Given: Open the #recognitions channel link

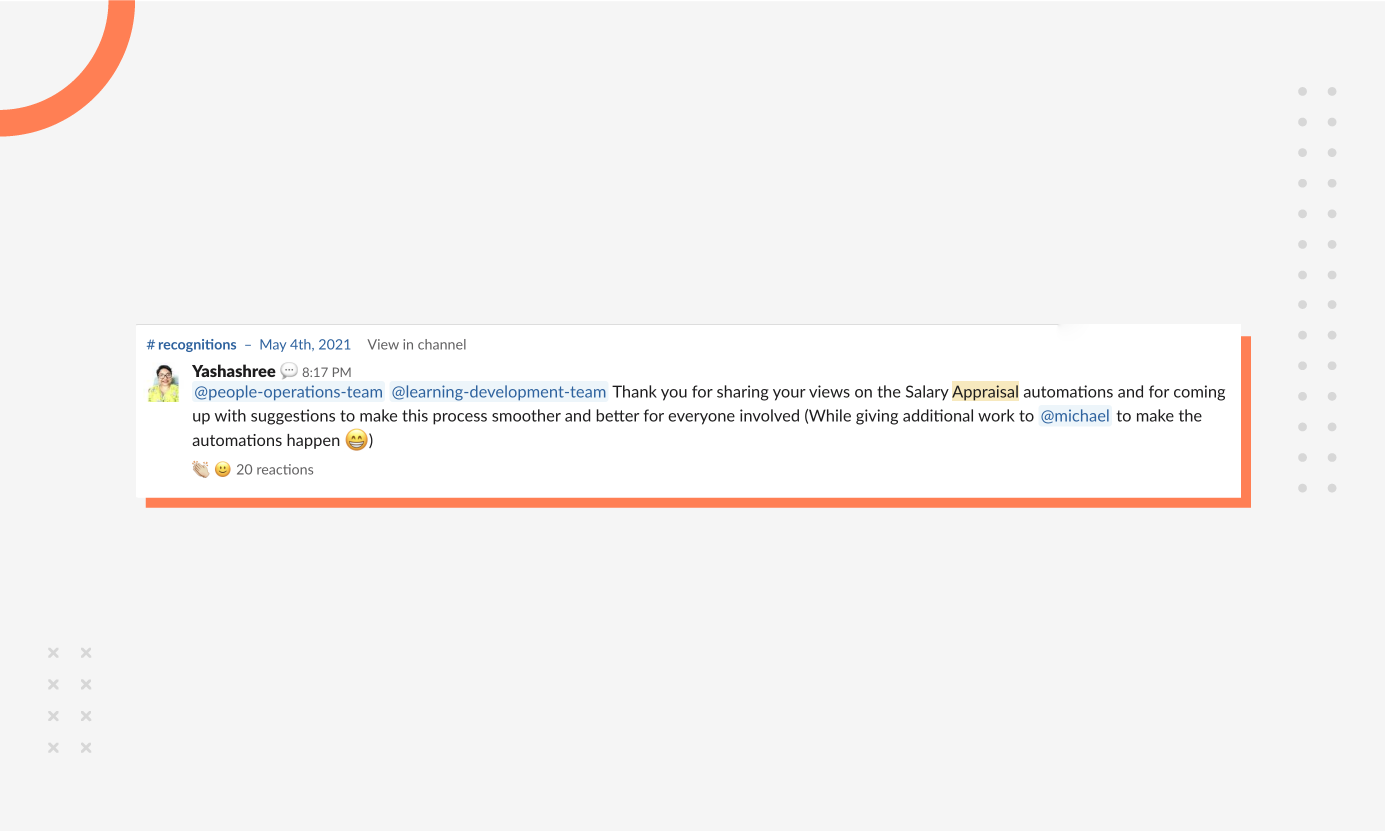Looking at the screenshot, I should (192, 344).
